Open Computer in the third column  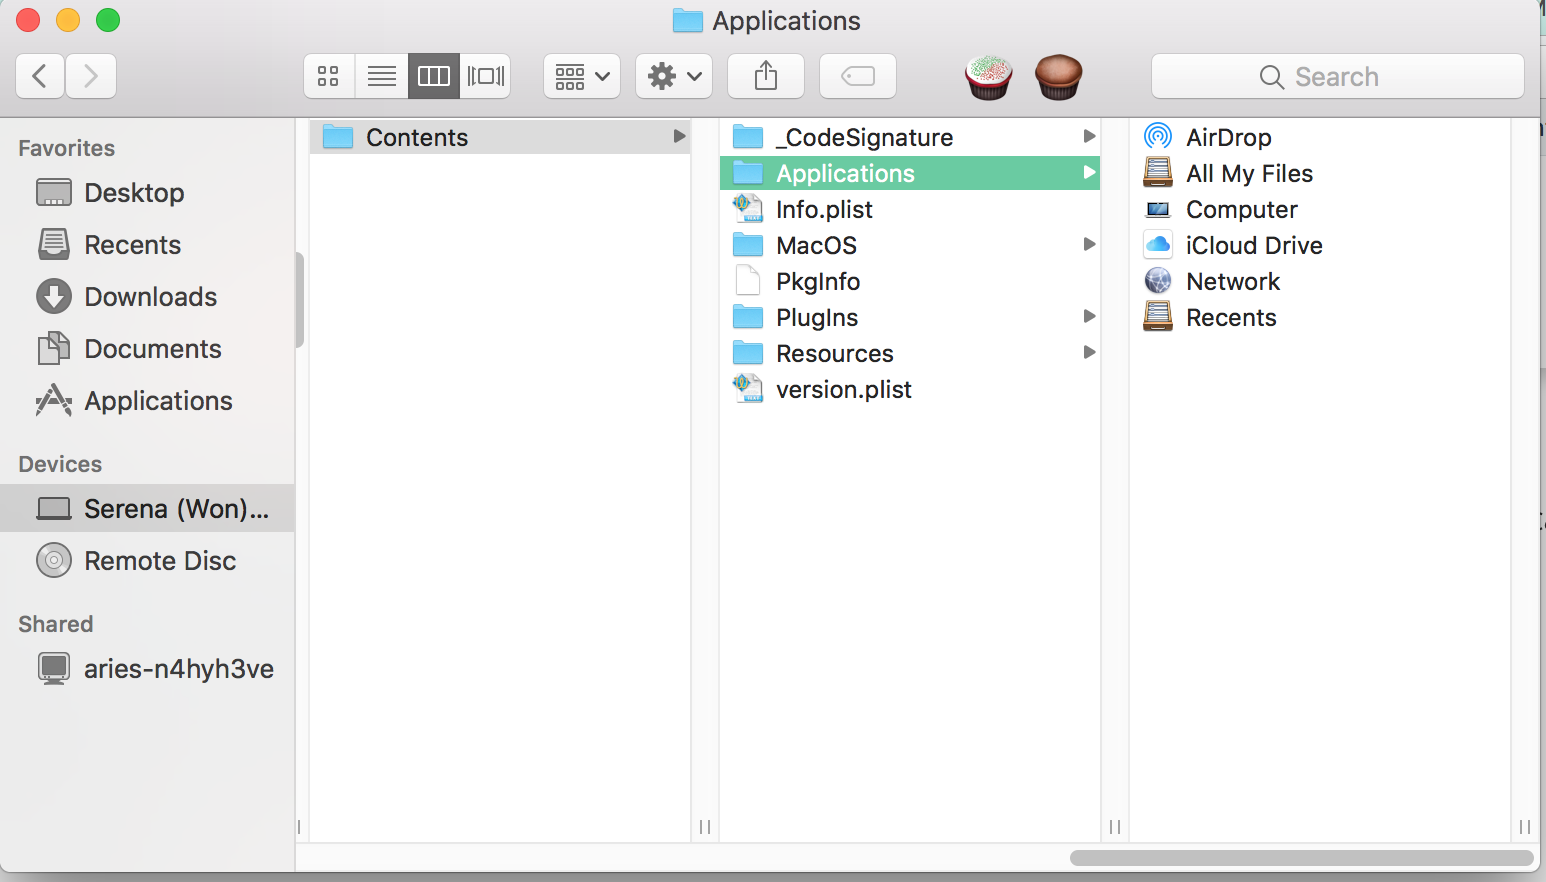click(x=1320, y=209)
